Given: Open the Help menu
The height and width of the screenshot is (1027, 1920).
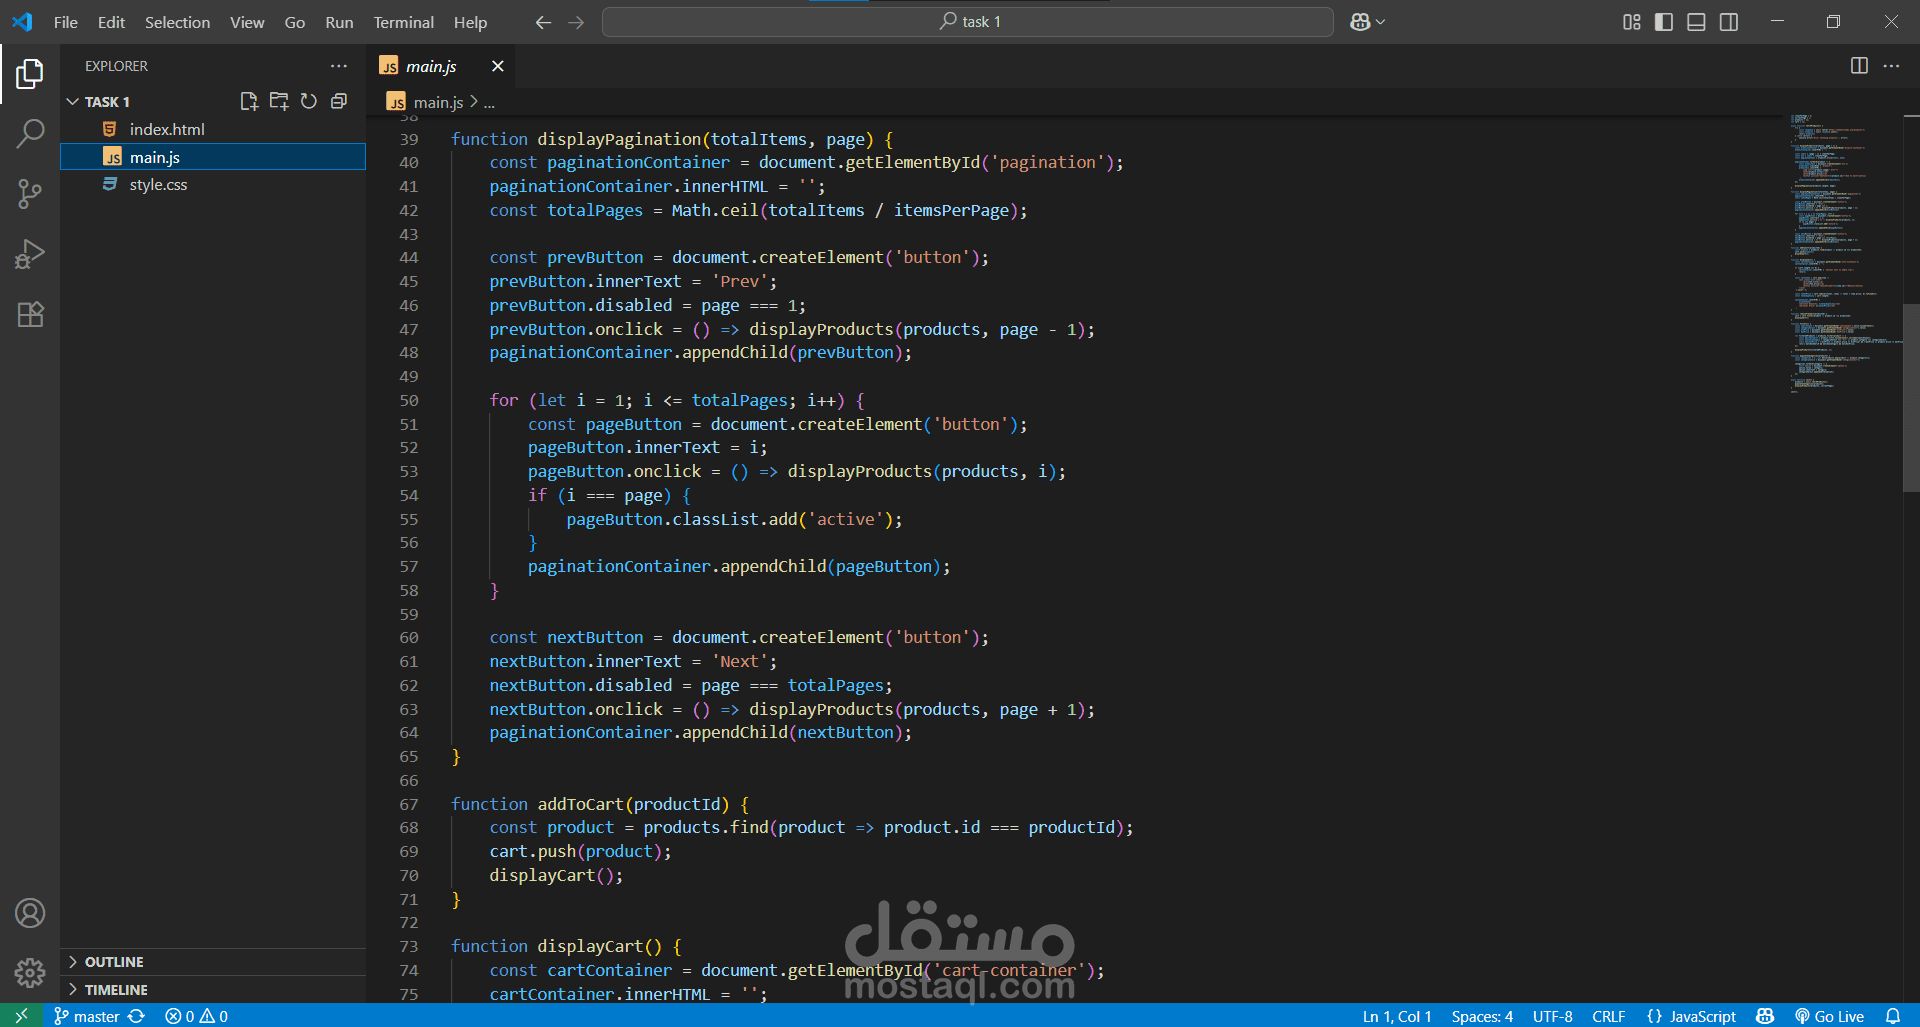Looking at the screenshot, I should (x=470, y=22).
